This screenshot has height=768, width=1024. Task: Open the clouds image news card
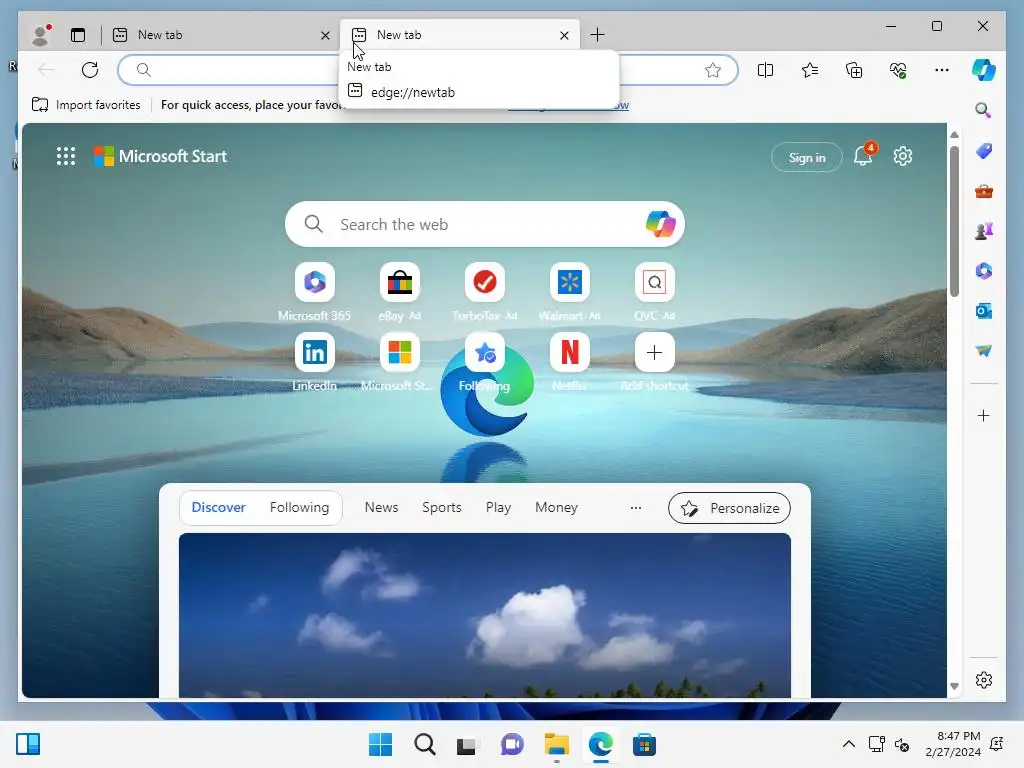click(485, 615)
